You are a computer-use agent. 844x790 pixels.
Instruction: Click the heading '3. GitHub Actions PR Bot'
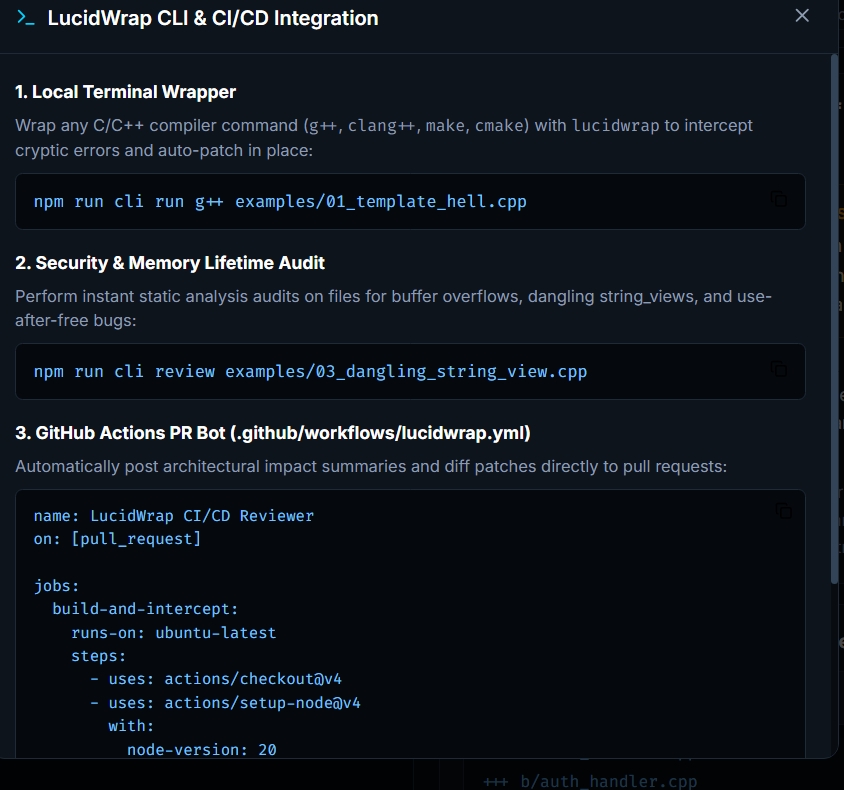272,433
